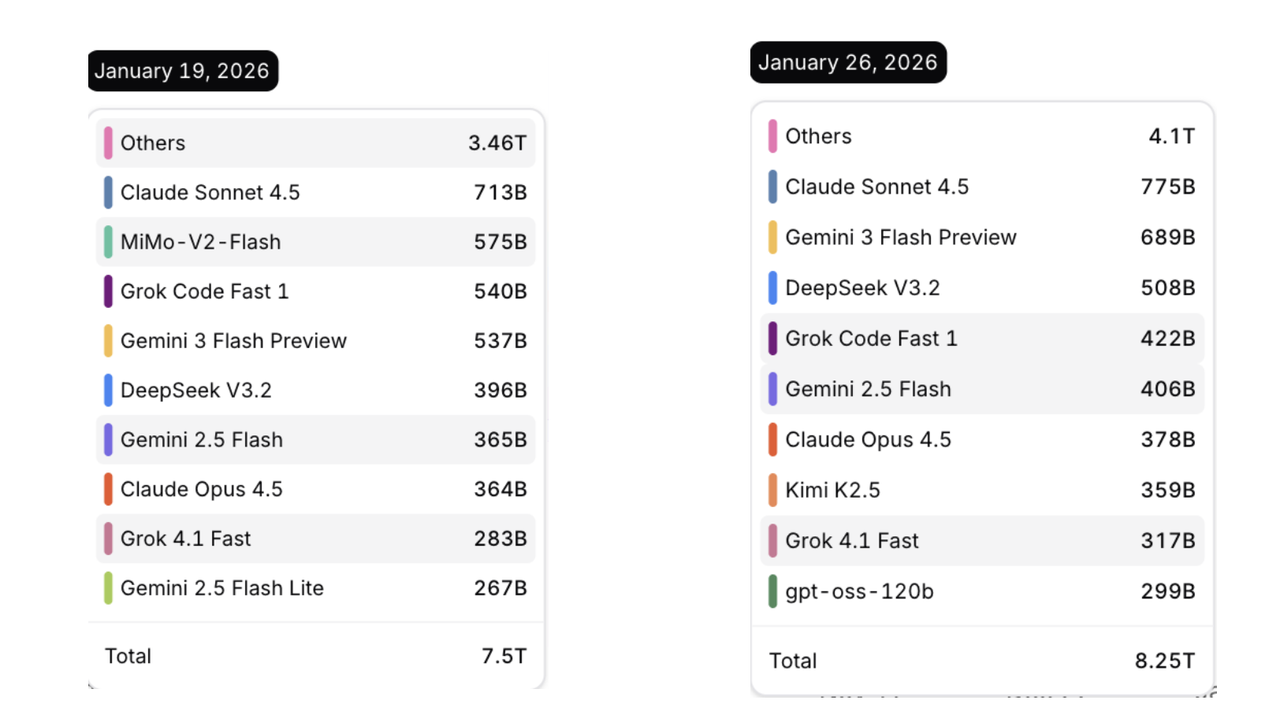Click the 689B Gemini 3 Flash Preview value

tap(1168, 238)
